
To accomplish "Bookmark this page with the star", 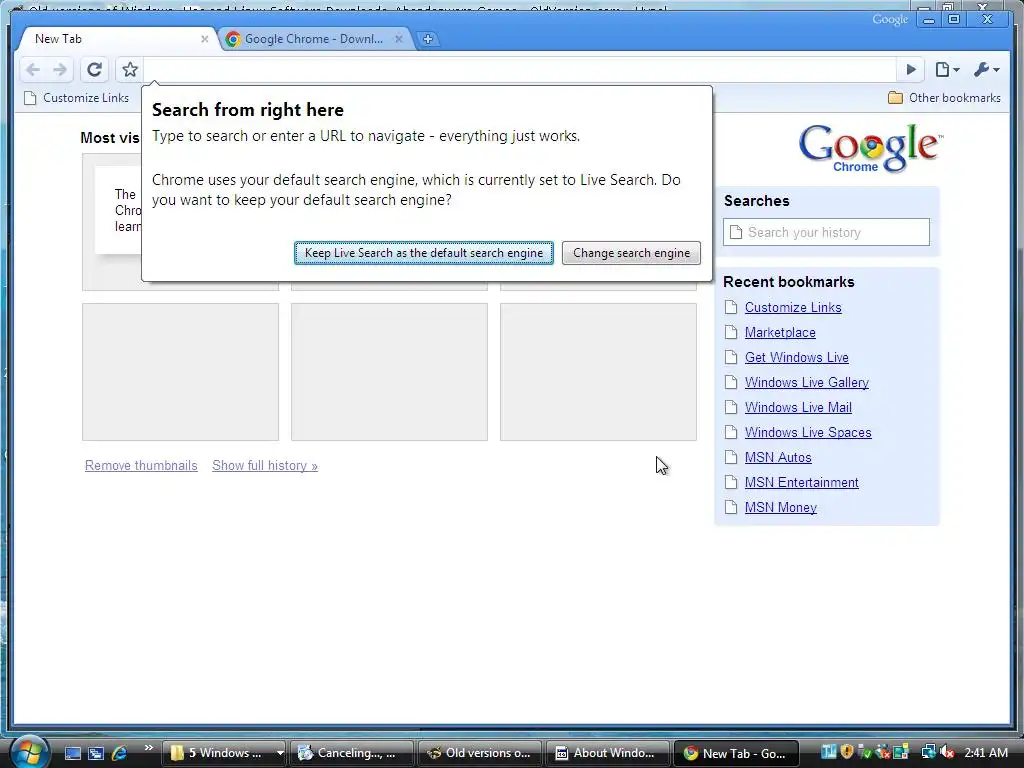I will (129, 69).
